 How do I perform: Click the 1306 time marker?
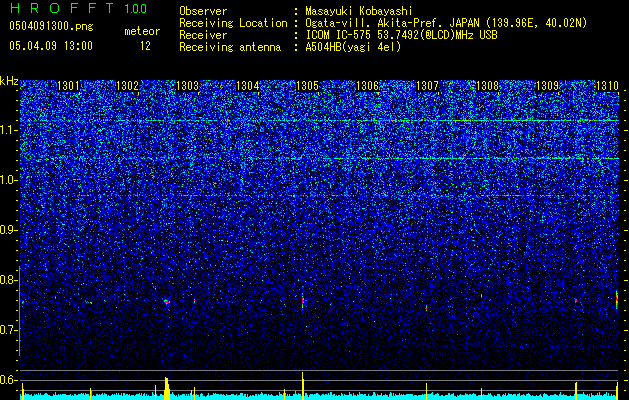(x=367, y=86)
